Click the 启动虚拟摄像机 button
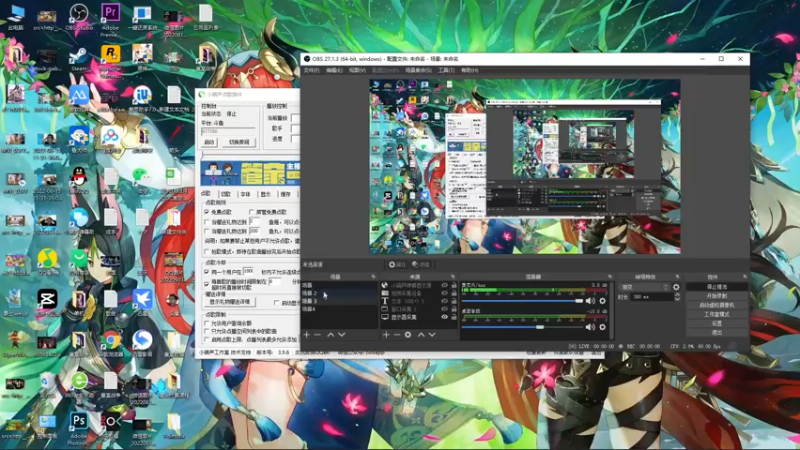 pyautogui.click(x=717, y=305)
